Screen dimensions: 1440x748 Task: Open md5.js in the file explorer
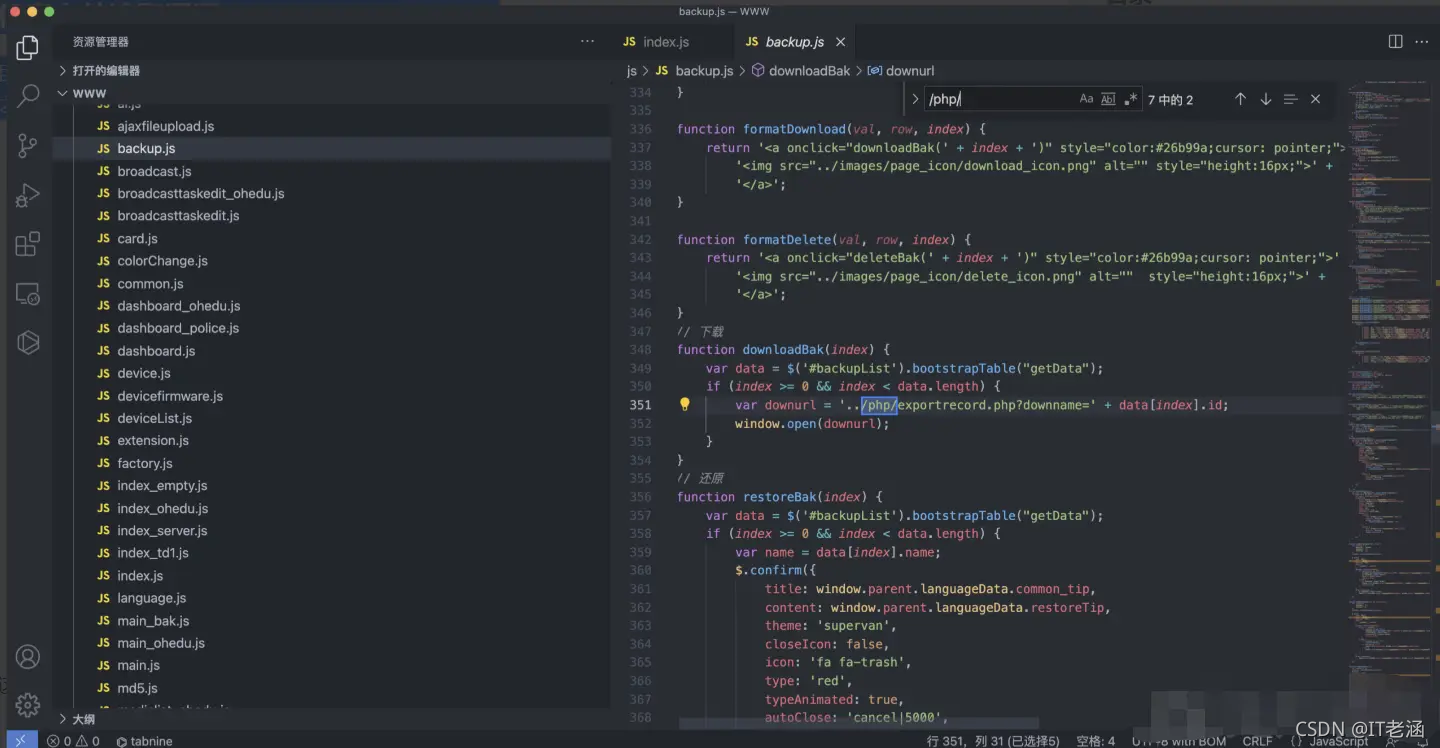137,688
